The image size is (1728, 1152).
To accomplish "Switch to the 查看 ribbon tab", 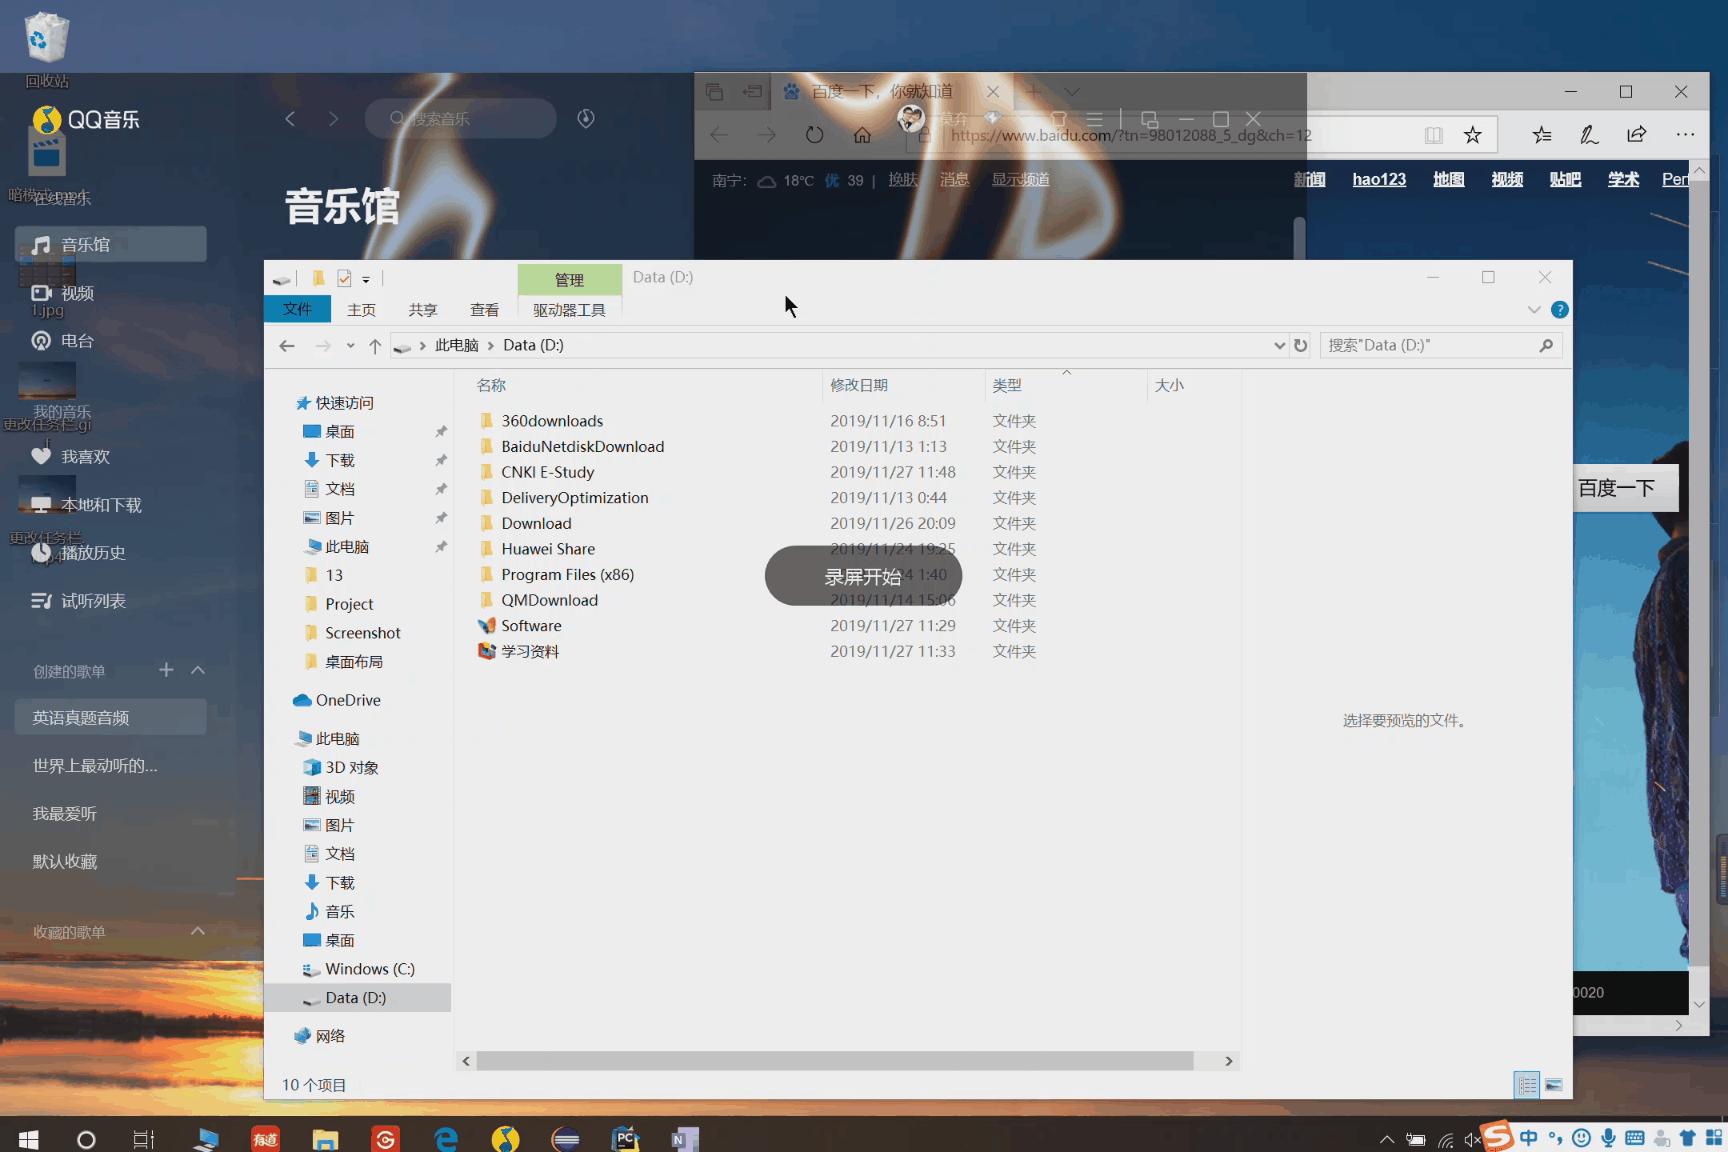I will coord(484,310).
